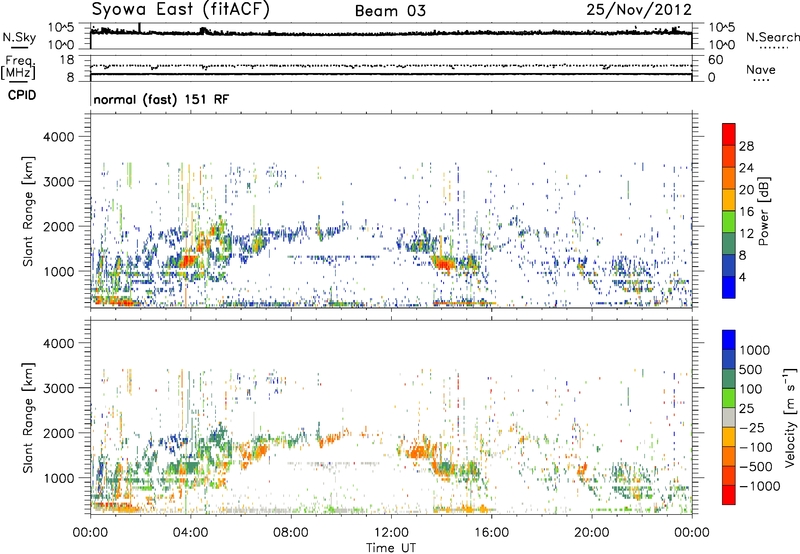Select the '500' tick on Velocity colorbar
Screen dimensions: 800x554
click(751, 370)
